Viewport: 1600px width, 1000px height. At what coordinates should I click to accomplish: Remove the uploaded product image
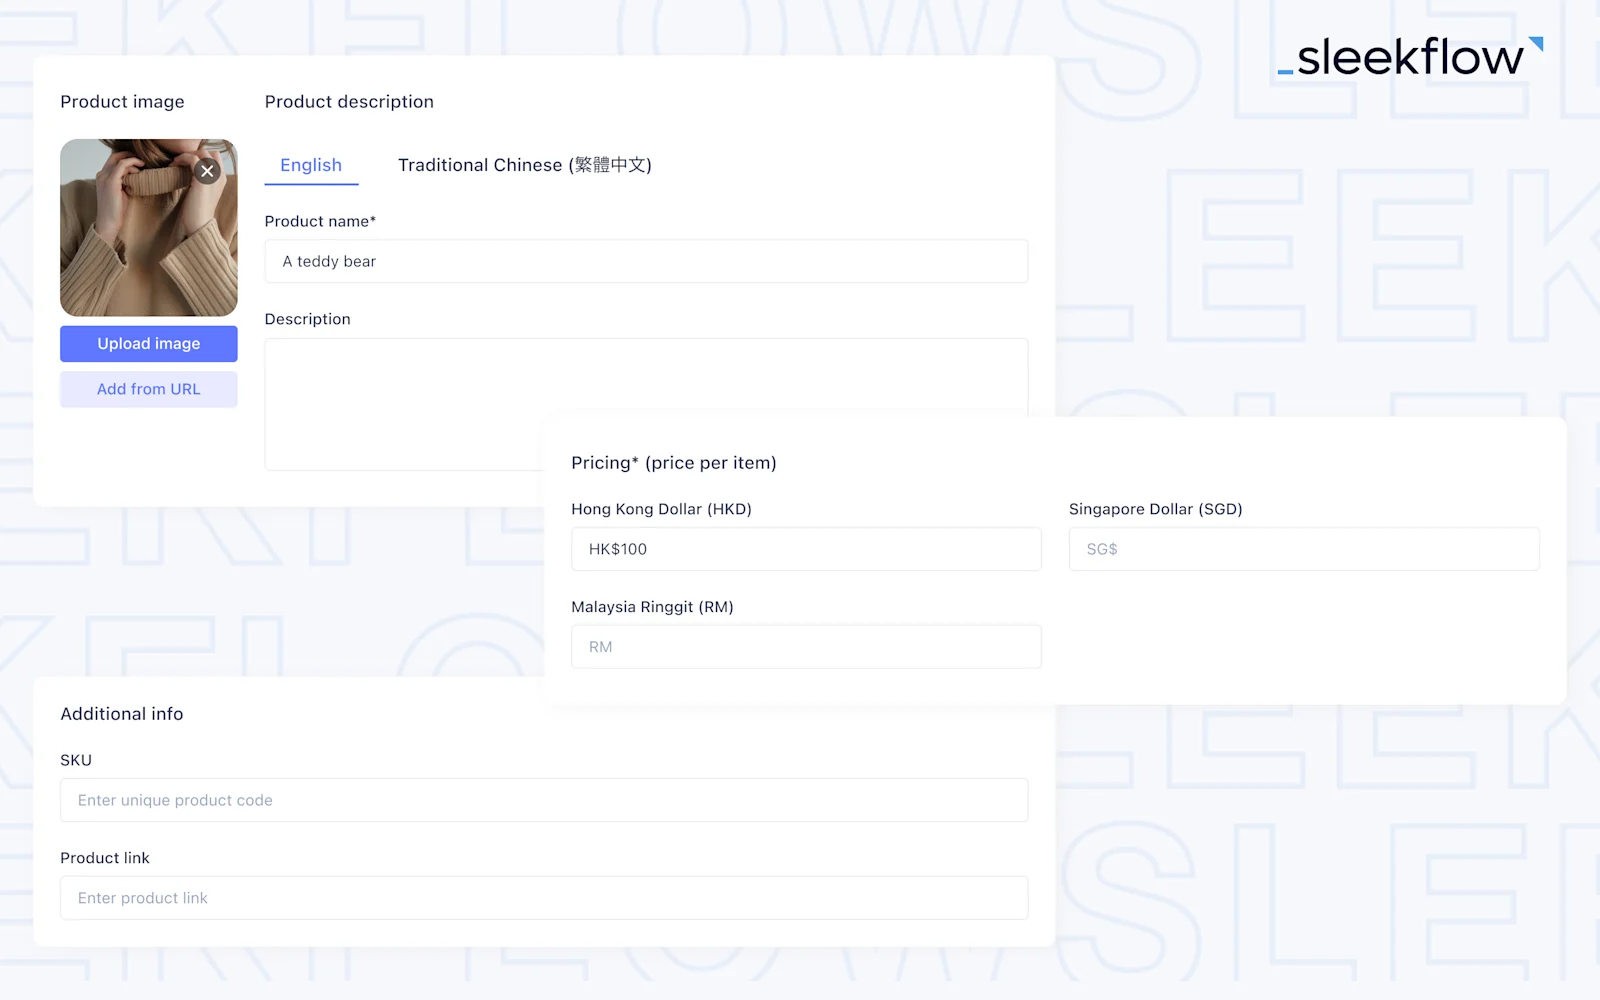[x=207, y=171]
